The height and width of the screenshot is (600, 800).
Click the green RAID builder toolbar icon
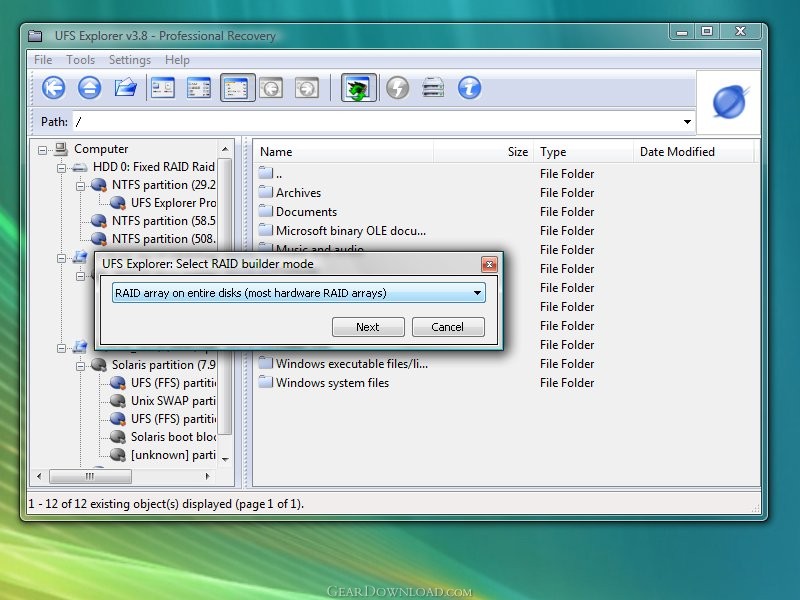pyautogui.click(x=358, y=88)
